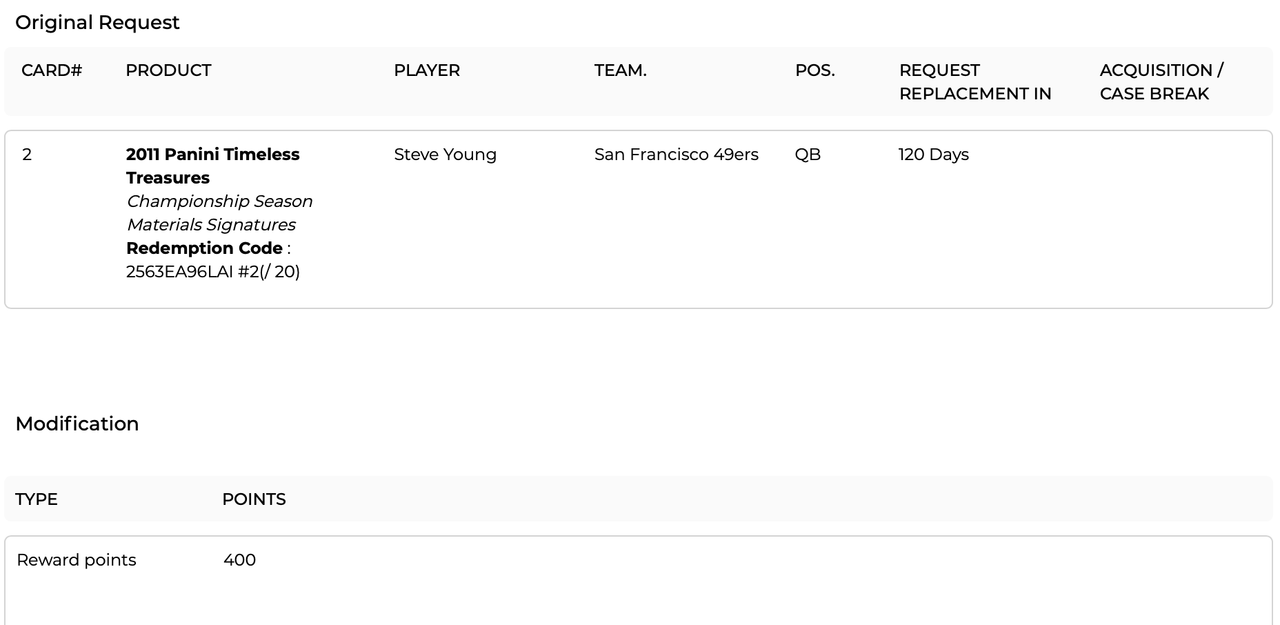Click the card number 2 cell
This screenshot has width=1280, height=625.
point(27,155)
